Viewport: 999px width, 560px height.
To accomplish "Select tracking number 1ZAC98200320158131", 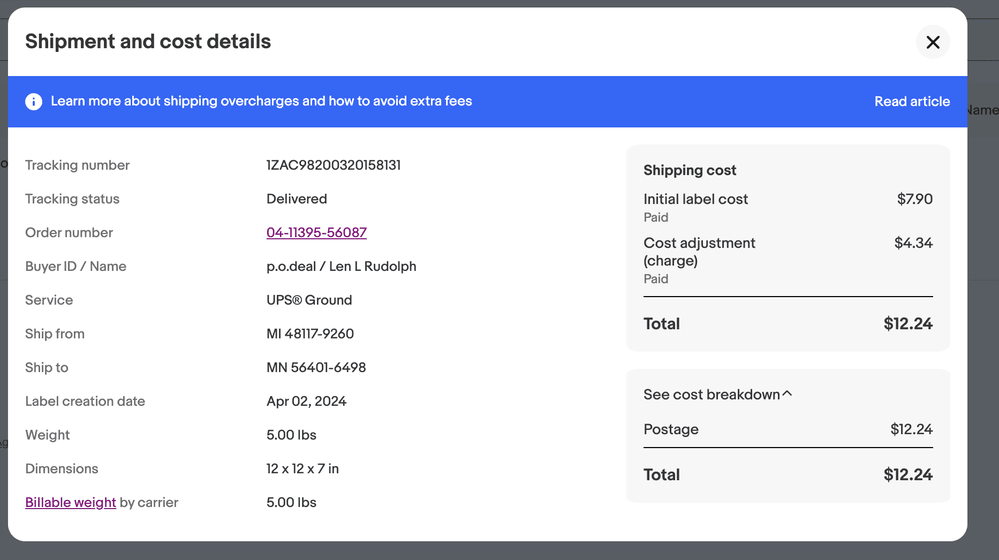I will [333, 165].
